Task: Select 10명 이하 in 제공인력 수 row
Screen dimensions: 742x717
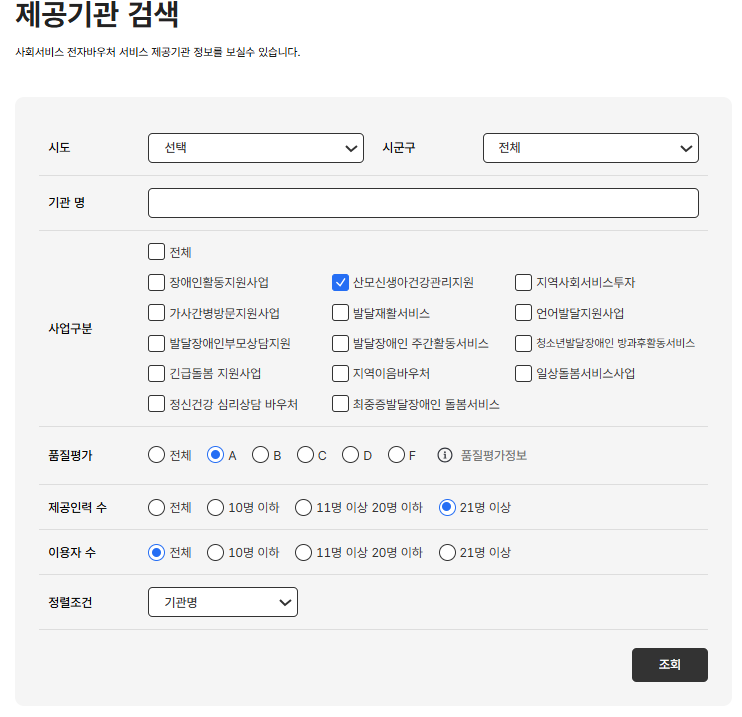Action: click(215, 507)
